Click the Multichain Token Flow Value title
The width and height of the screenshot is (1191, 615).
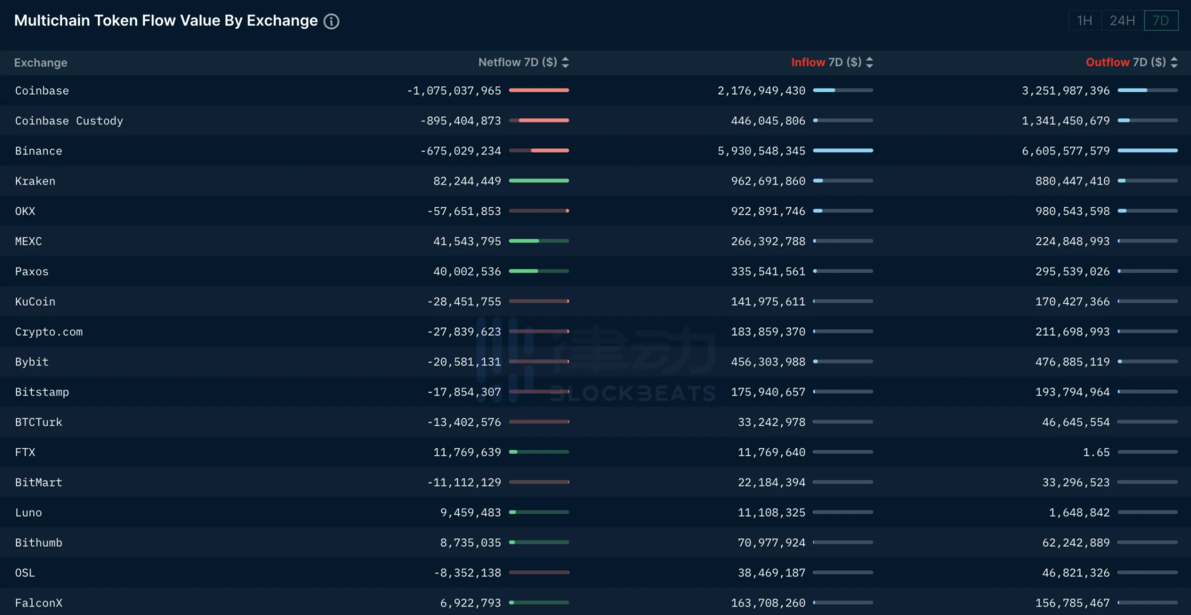click(166, 21)
